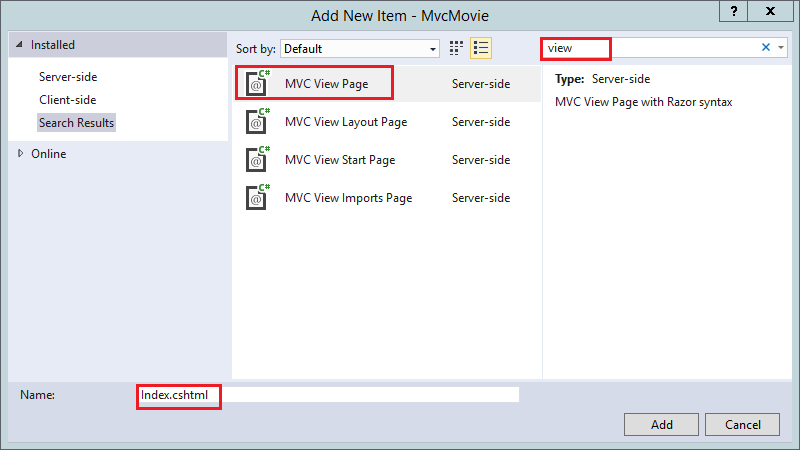800x450 pixels.
Task: Click 'Server-side' type in MVC View Layout Page row
Action: 481,122
